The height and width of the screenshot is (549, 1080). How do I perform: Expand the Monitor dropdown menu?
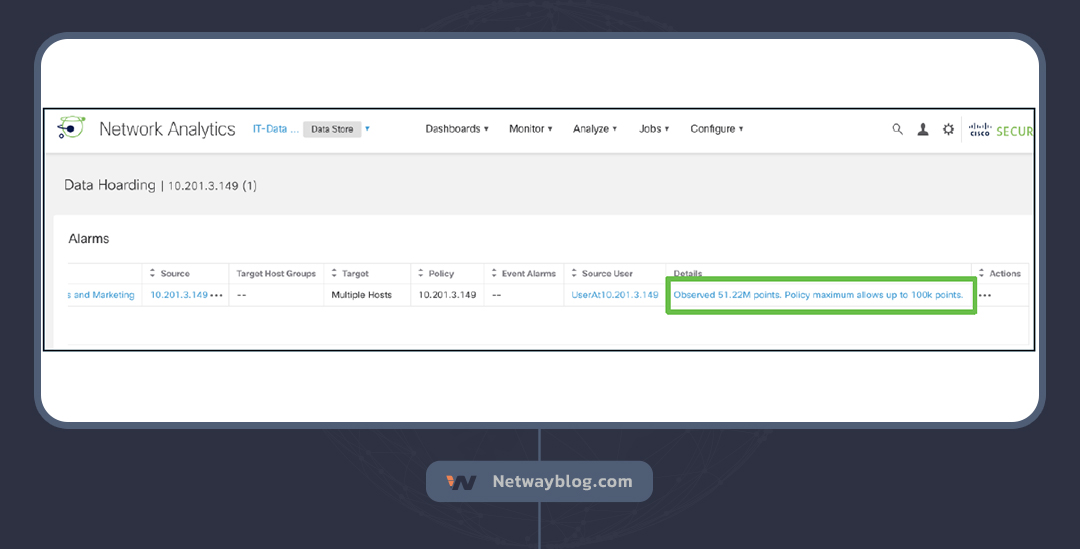(x=530, y=129)
